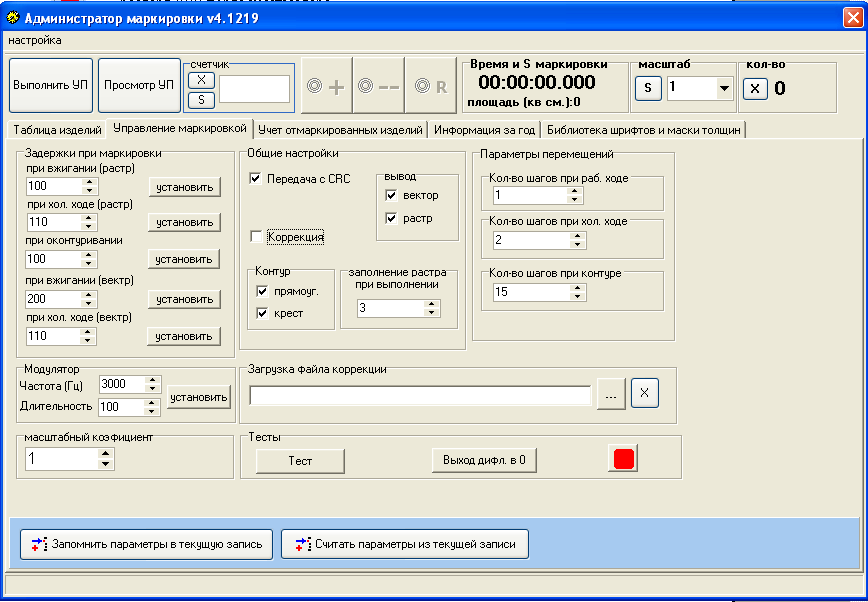Screen dimensions: 868x602
Task: Open the настройка menu
Action: pyautogui.click(x=35, y=40)
